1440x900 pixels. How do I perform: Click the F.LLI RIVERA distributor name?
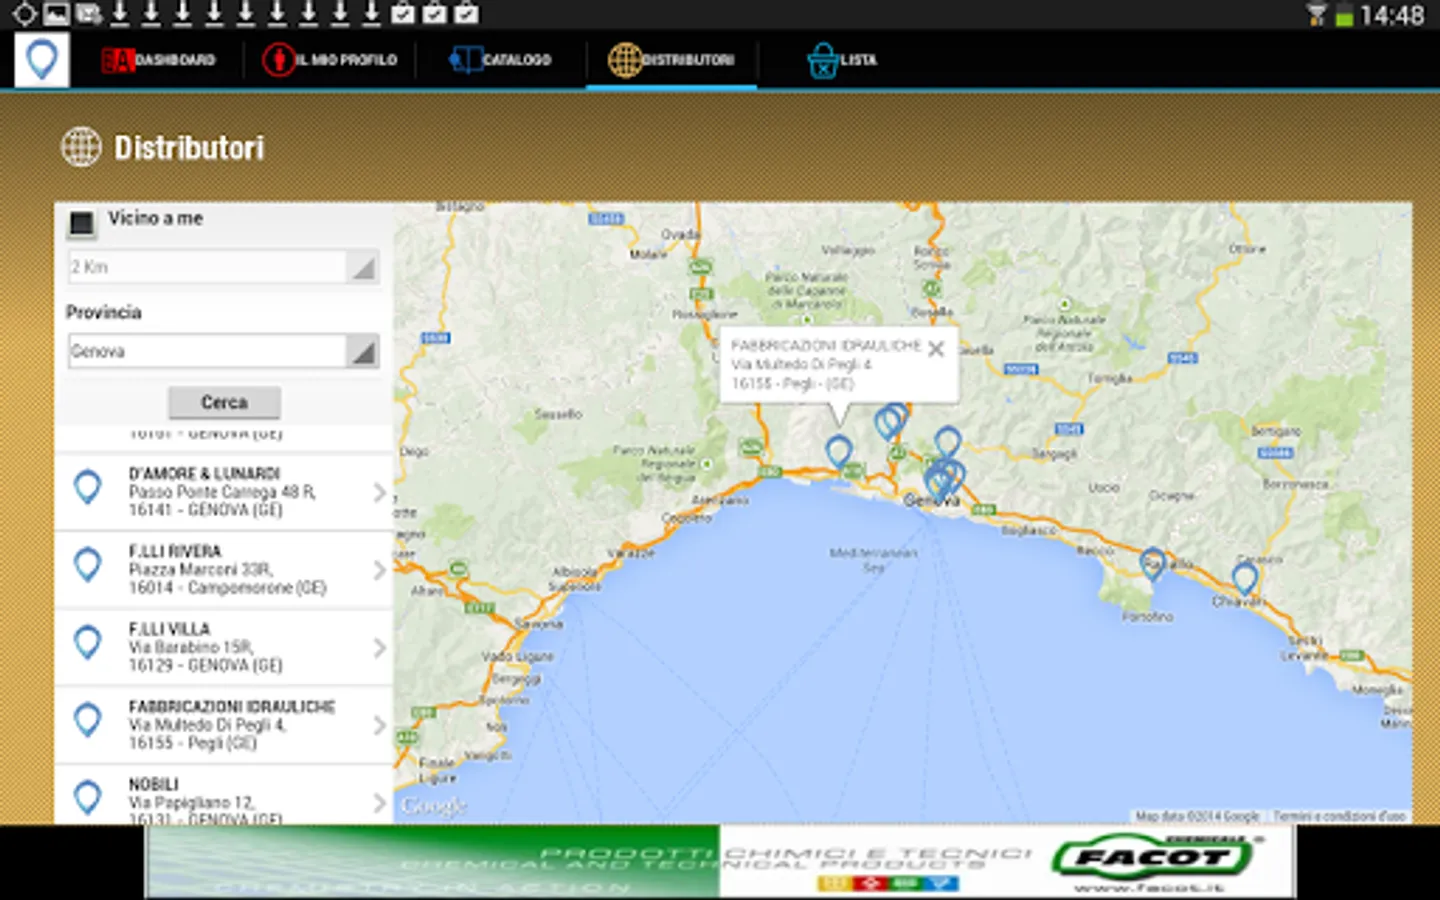click(175, 551)
